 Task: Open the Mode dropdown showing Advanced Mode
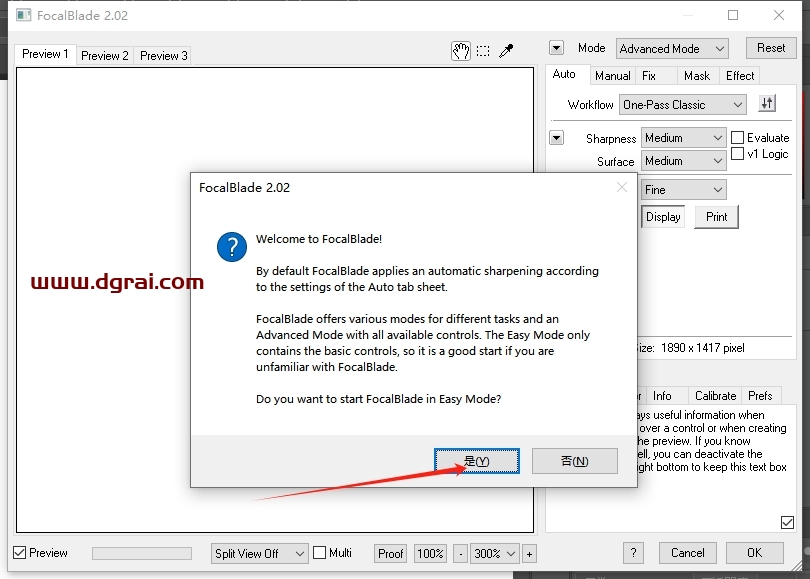(x=672, y=49)
